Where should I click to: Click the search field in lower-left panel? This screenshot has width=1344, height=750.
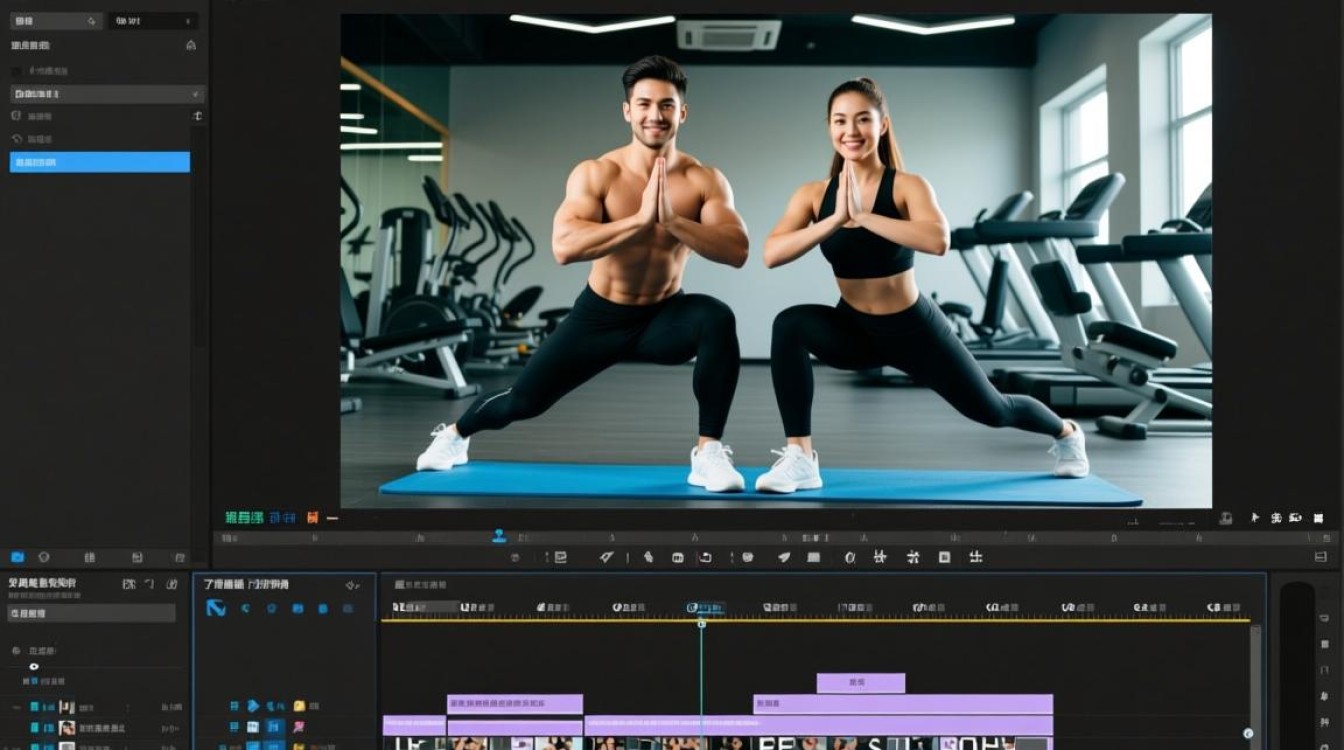click(92, 613)
